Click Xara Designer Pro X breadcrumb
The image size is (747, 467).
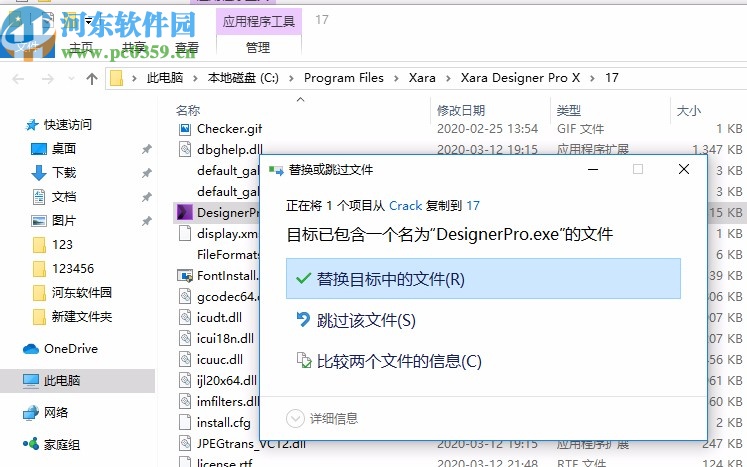pyautogui.click(x=520, y=78)
